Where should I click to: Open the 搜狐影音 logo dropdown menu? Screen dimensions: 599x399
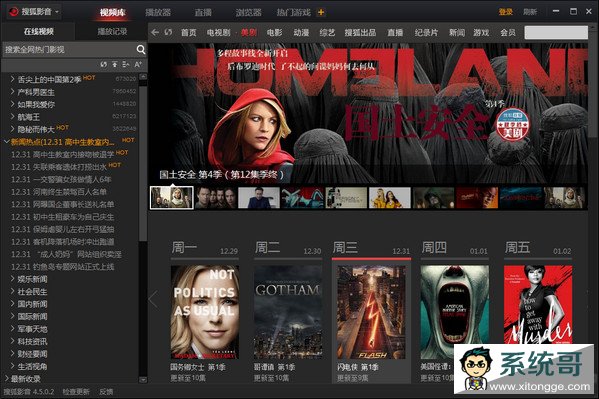(57, 12)
